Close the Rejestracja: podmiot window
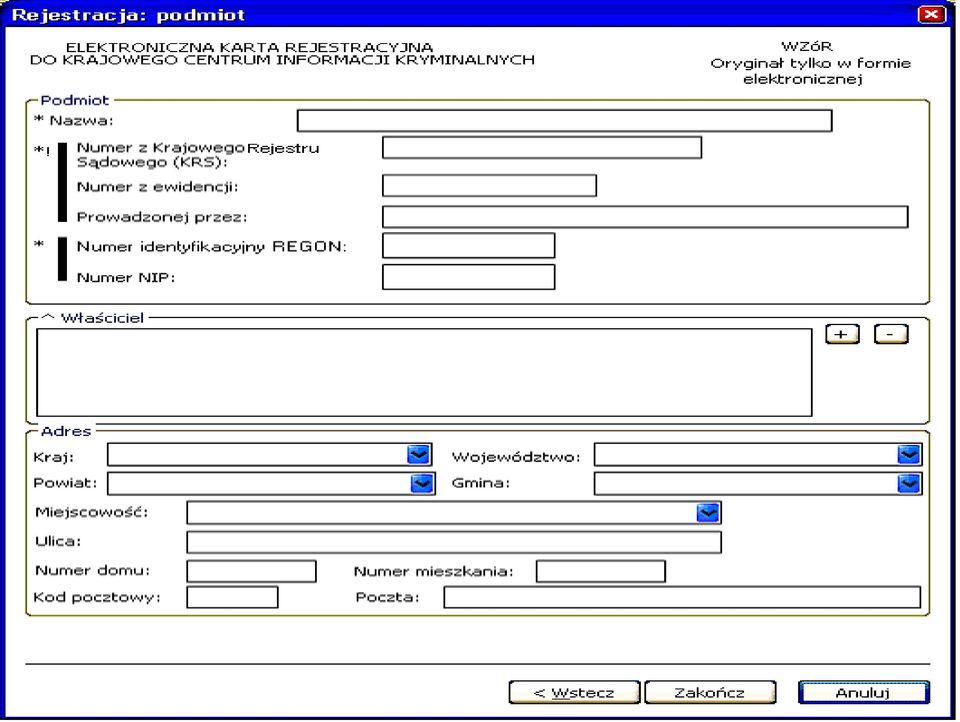This screenshot has height=722, width=960. [x=931, y=14]
